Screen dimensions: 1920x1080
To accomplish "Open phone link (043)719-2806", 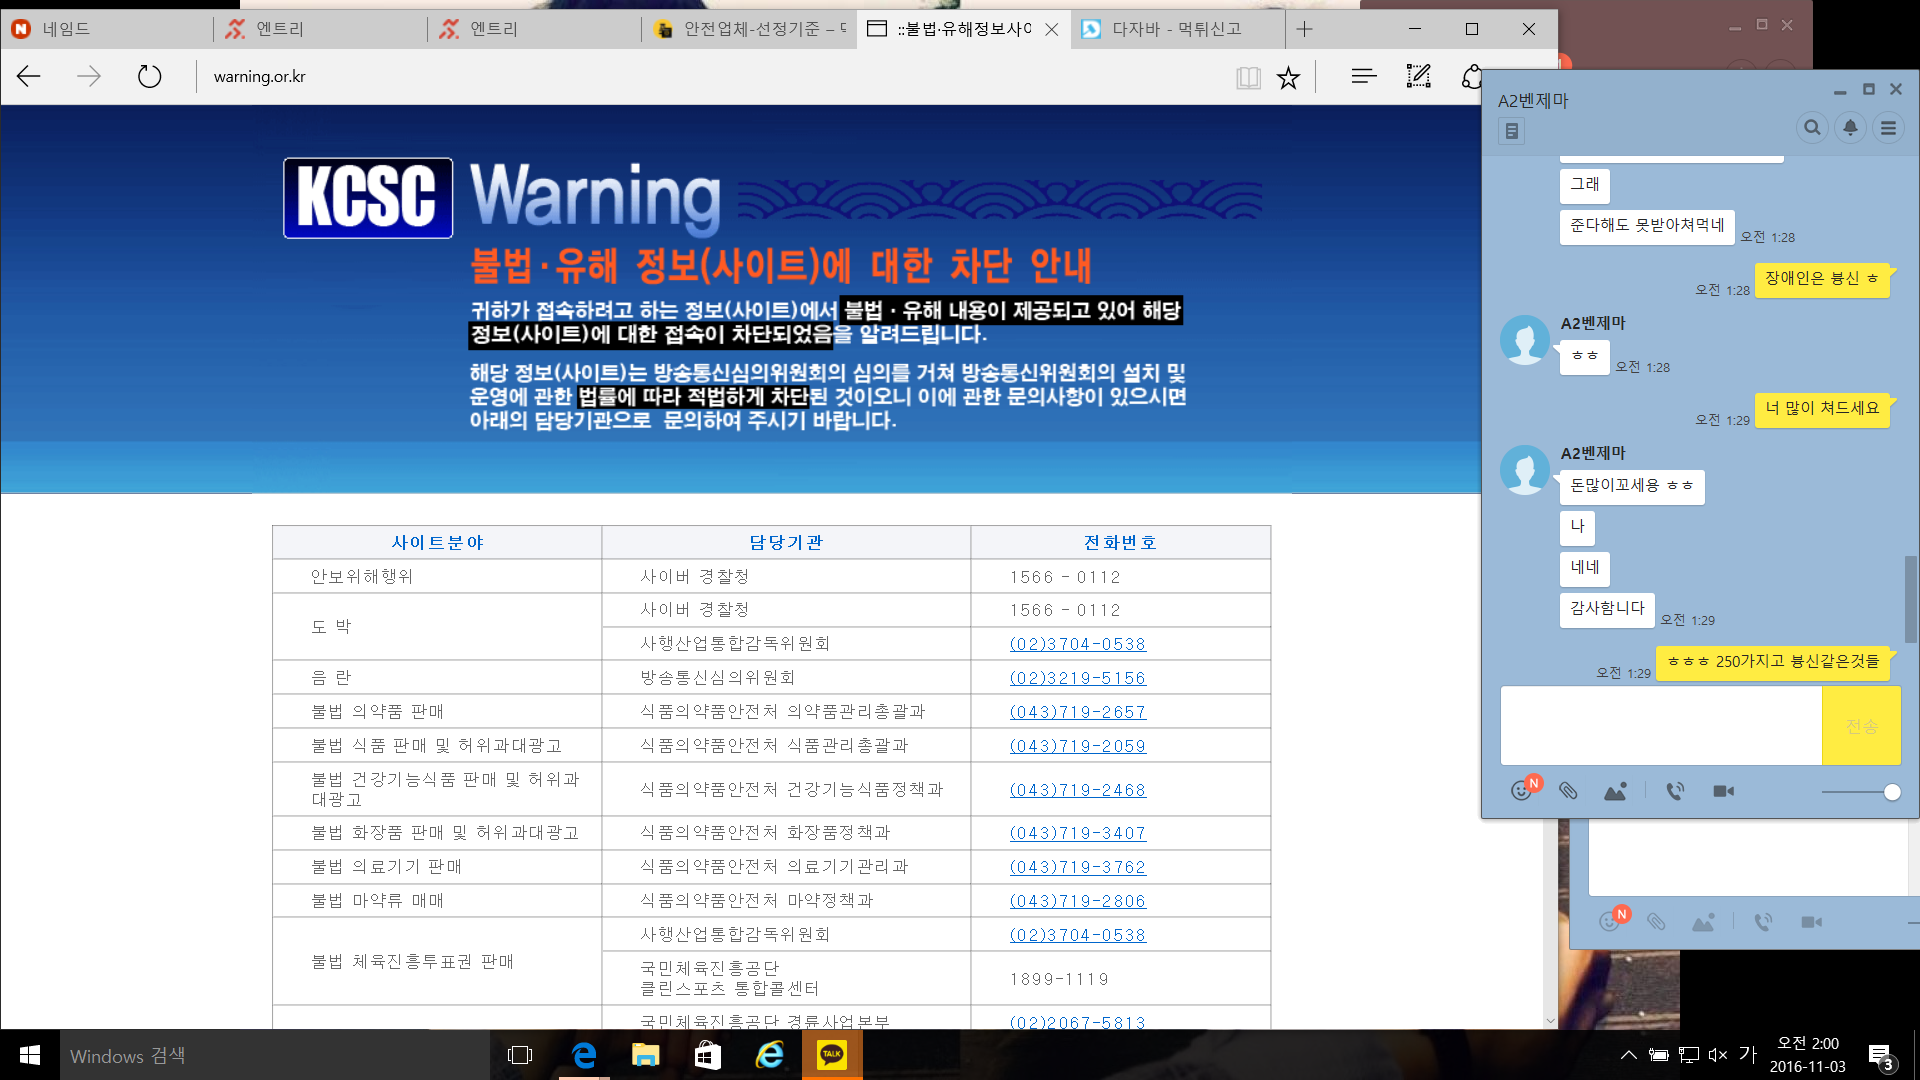I will 1078,901.
